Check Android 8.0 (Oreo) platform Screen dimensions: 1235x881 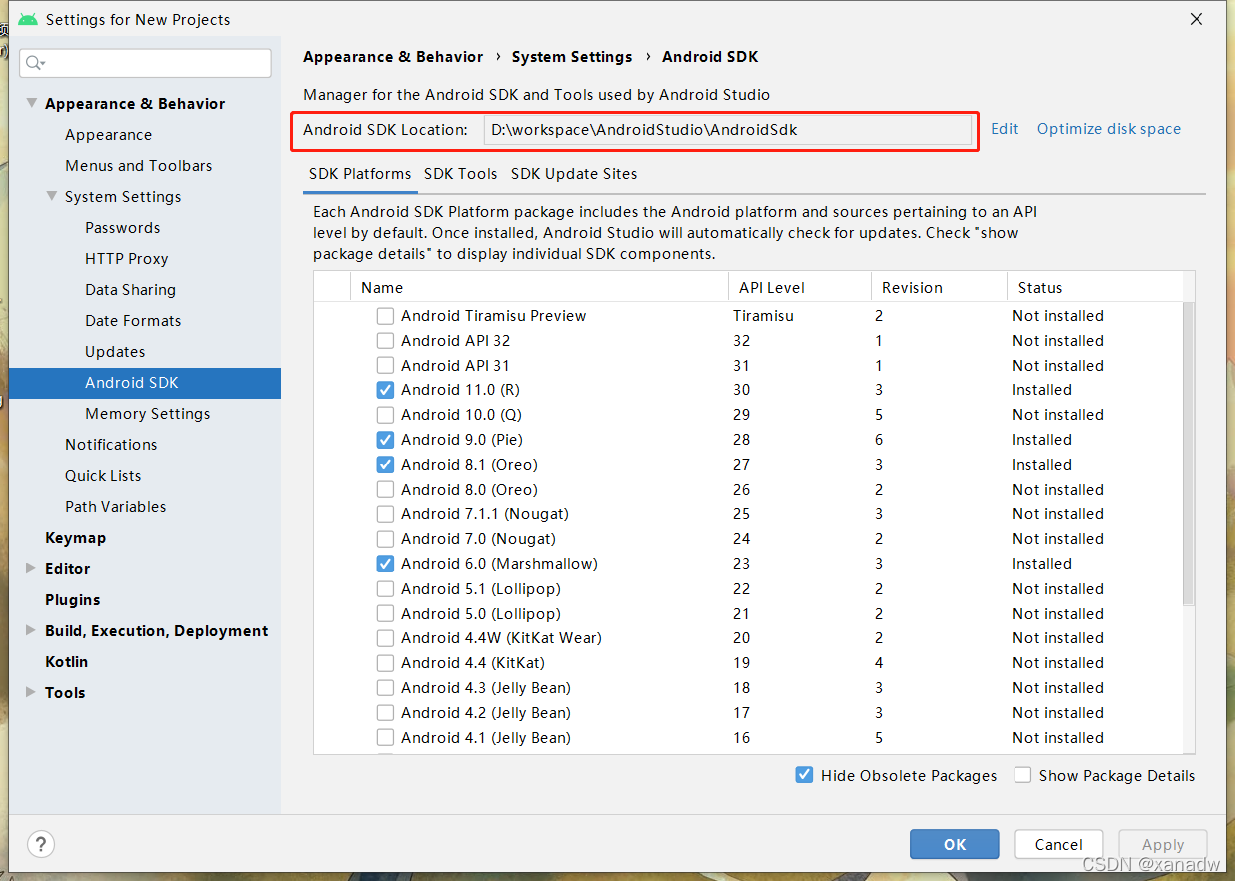coord(385,490)
